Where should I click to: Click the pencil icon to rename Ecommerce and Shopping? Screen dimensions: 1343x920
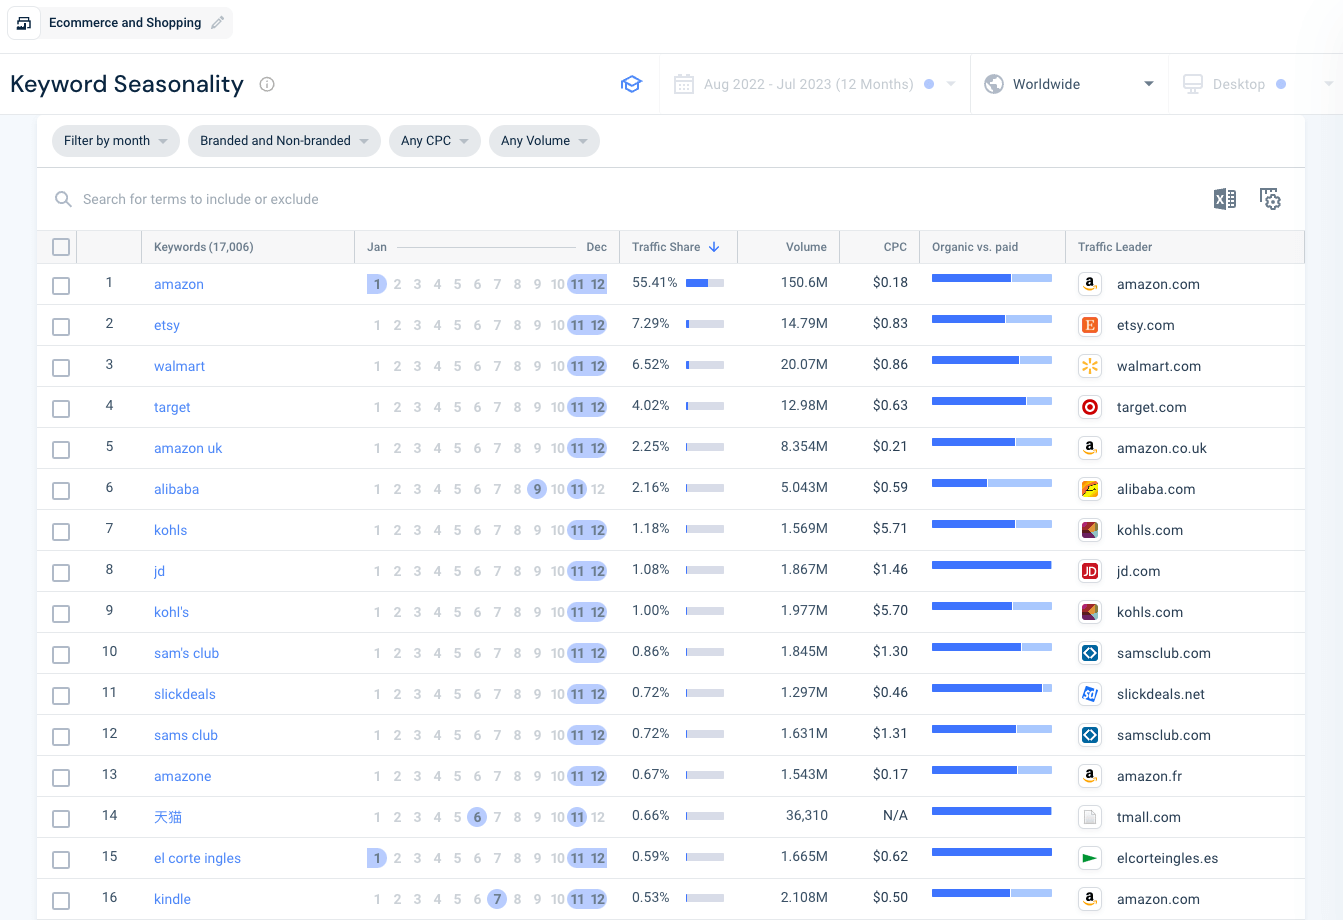coord(216,22)
